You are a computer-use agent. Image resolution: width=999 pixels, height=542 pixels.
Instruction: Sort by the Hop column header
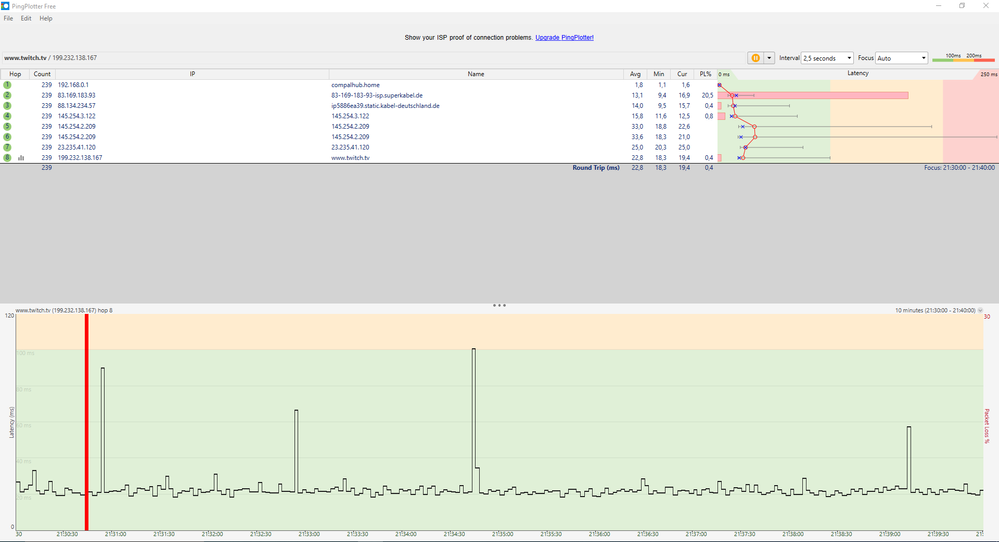15,74
